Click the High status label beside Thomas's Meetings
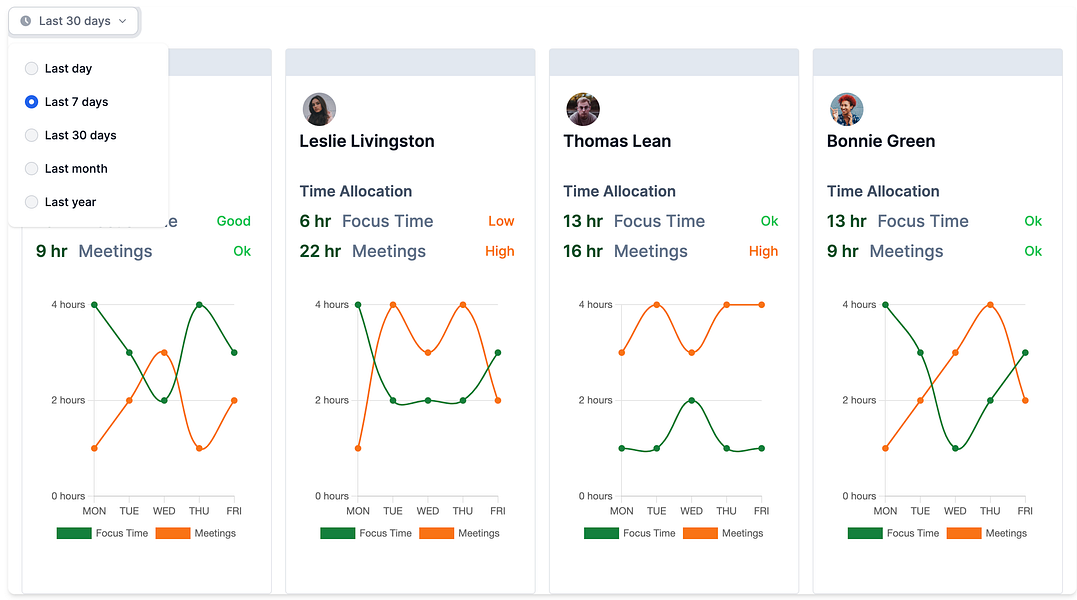 click(763, 251)
